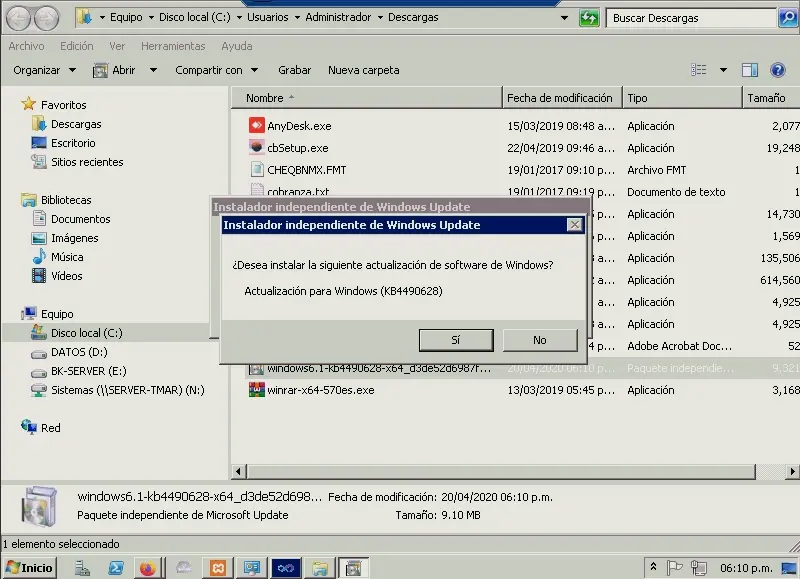Sort by Fecha de modificación column

tap(562, 97)
